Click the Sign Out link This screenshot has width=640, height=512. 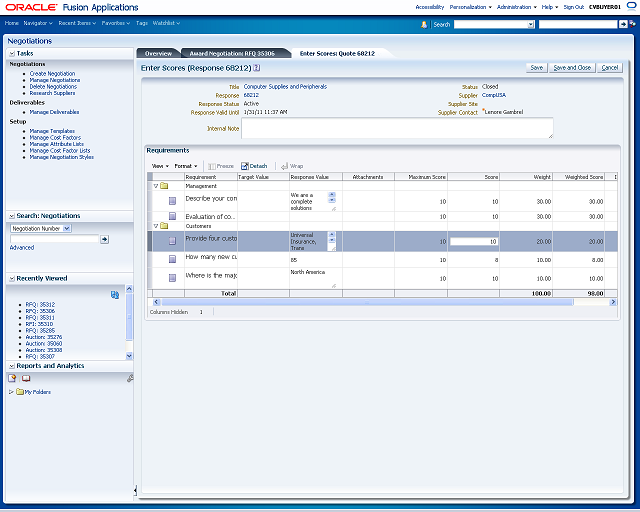coord(573,7)
